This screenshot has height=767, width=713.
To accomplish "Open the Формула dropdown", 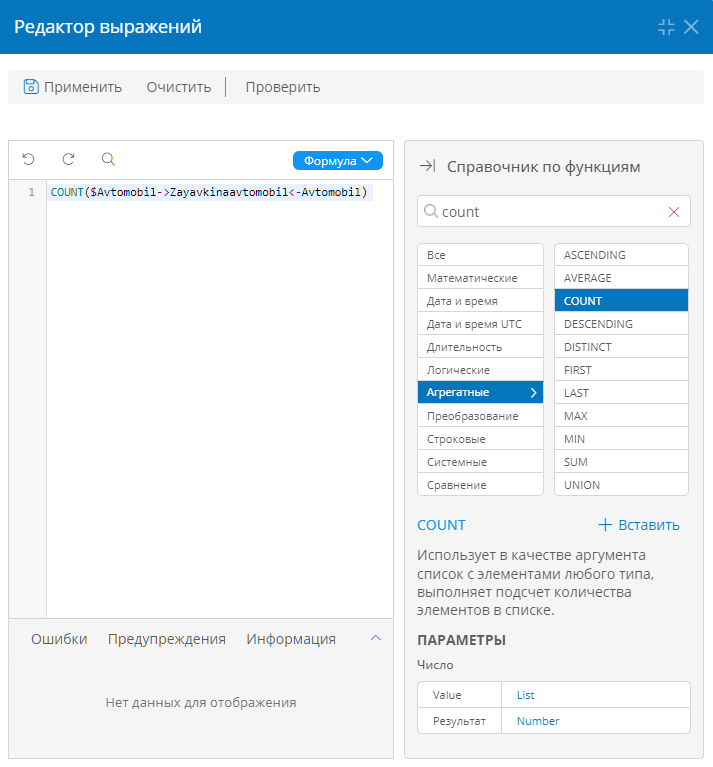I will coord(338,160).
